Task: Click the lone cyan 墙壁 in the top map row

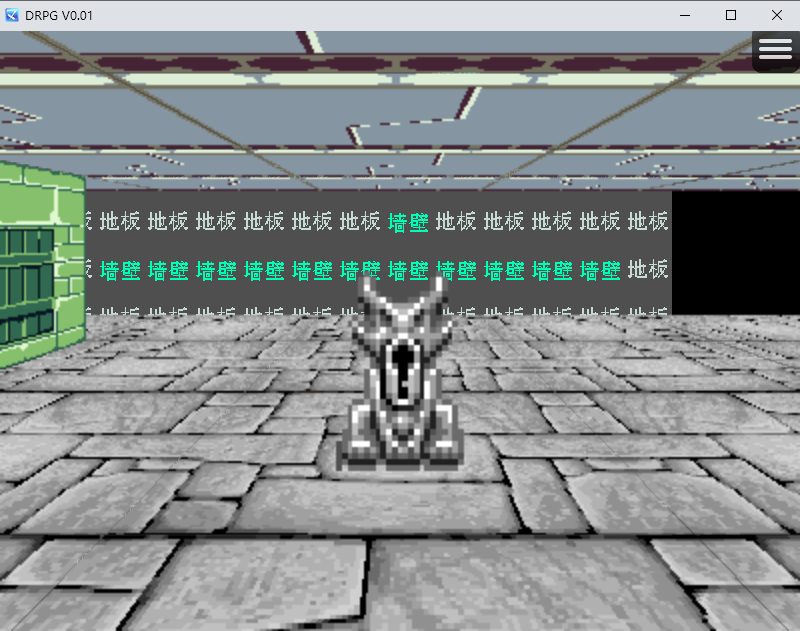Action: (408, 222)
